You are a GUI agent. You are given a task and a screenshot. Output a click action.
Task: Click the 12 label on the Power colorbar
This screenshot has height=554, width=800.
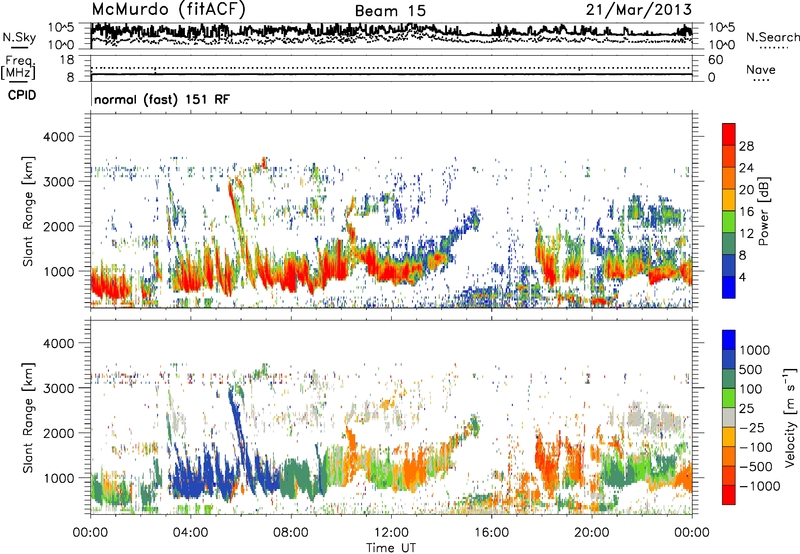(x=746, y=234)
